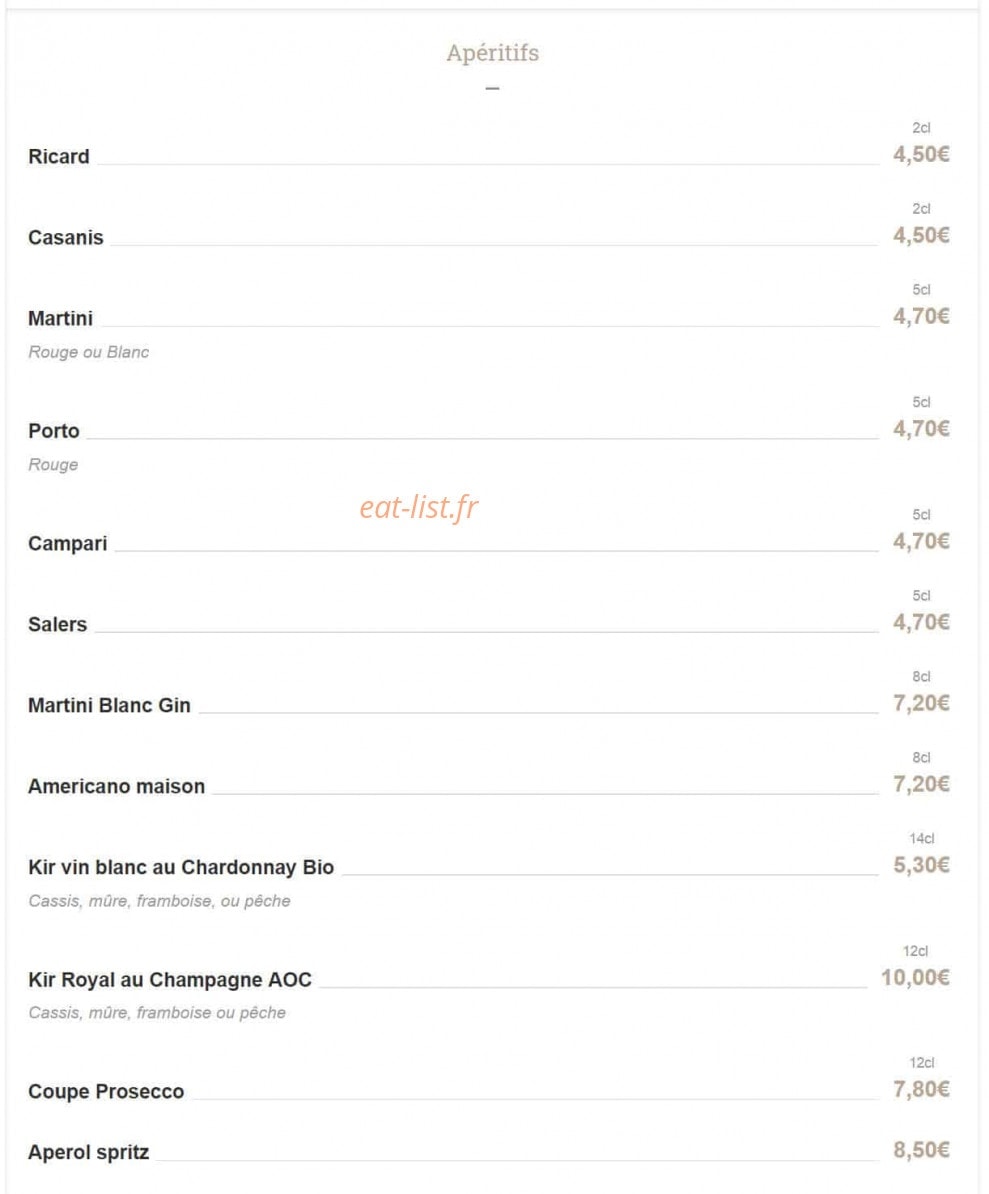Screen dimensions: 989x1194
Task: Click the Apéritifs section heading
Action: coord(493,53)
